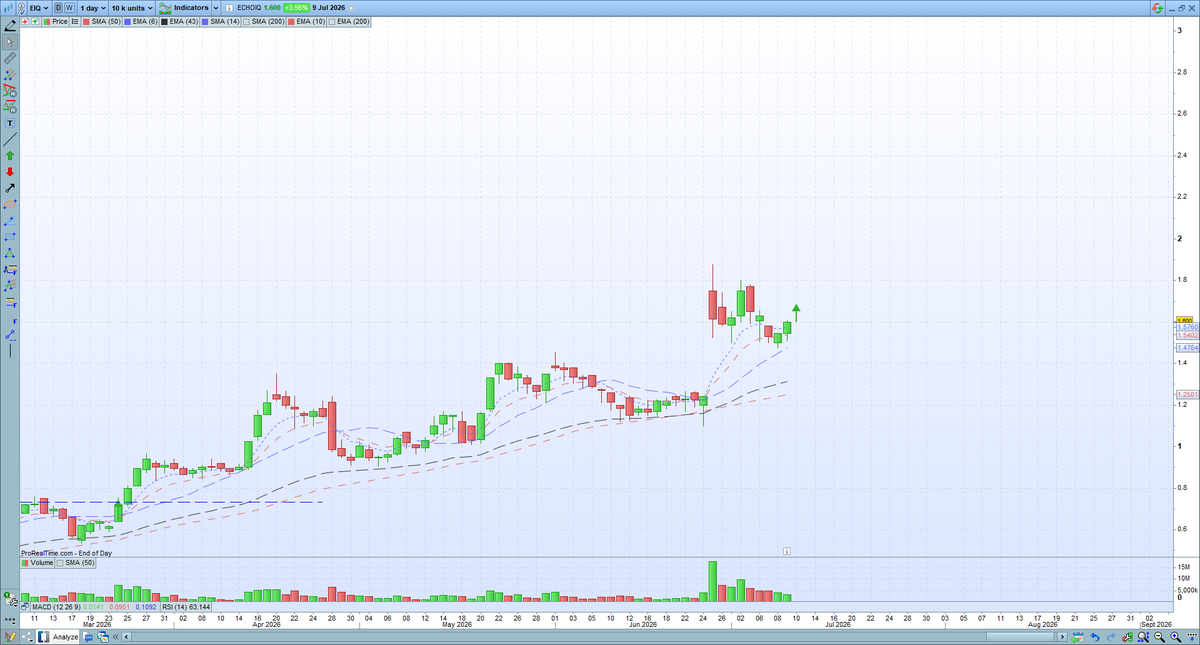Click the zoom in magnifier icon
Viewport: 1200px width, 645px height.
(x=1175, y=637)
